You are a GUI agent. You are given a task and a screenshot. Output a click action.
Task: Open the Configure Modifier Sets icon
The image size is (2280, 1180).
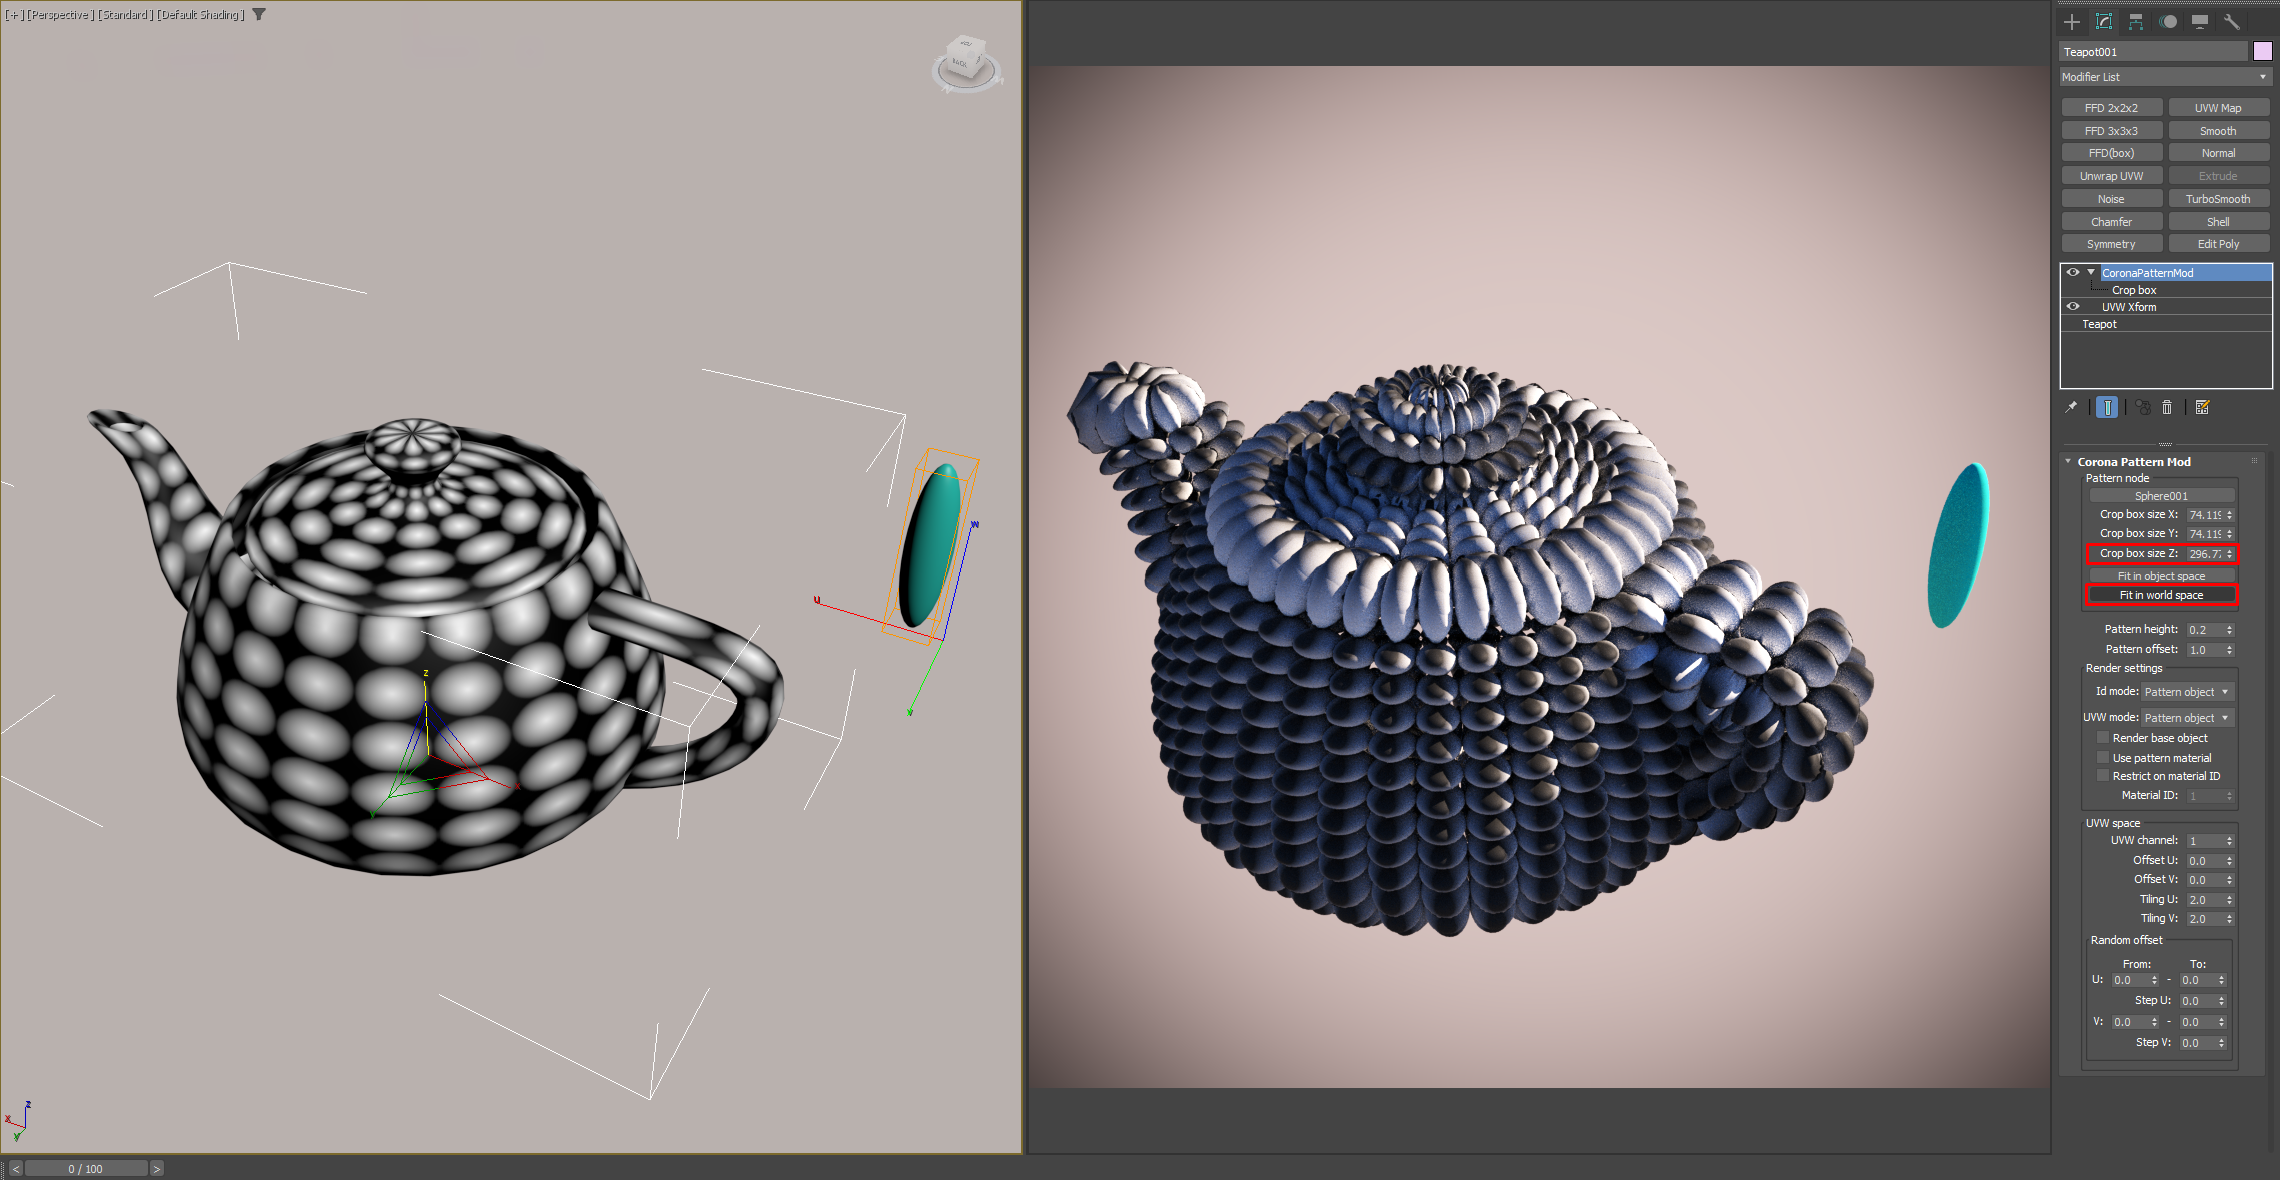click(x=2203, y=407)
